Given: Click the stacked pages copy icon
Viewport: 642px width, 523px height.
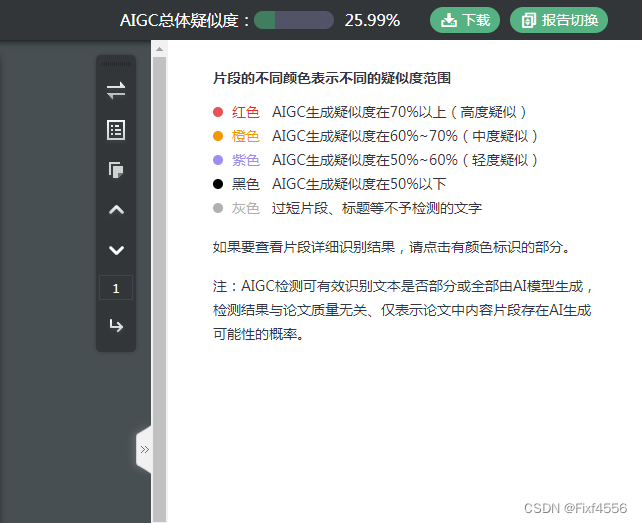Looking at the screenshot, I should pyautogui.click(x=116, y=170).
